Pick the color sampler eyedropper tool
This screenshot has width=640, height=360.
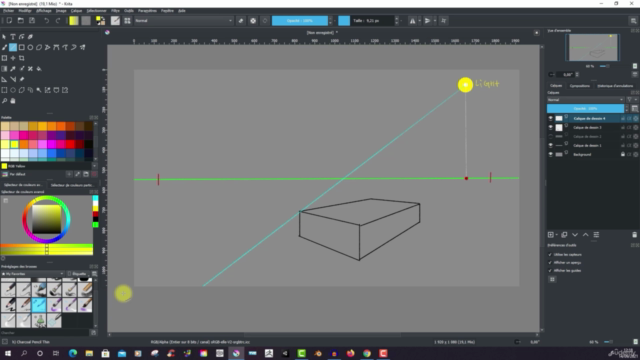coord(13,69)
